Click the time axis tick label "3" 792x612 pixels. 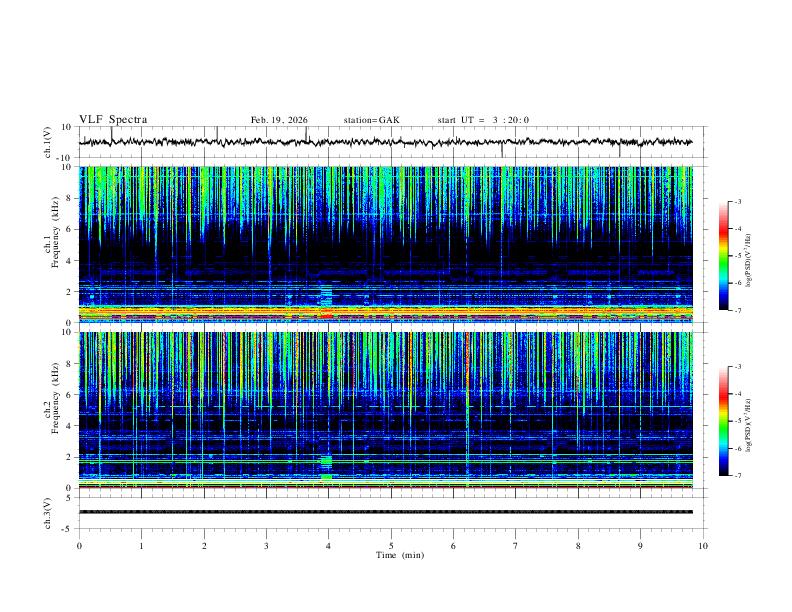pyautogui.click(x=266, y=546)
